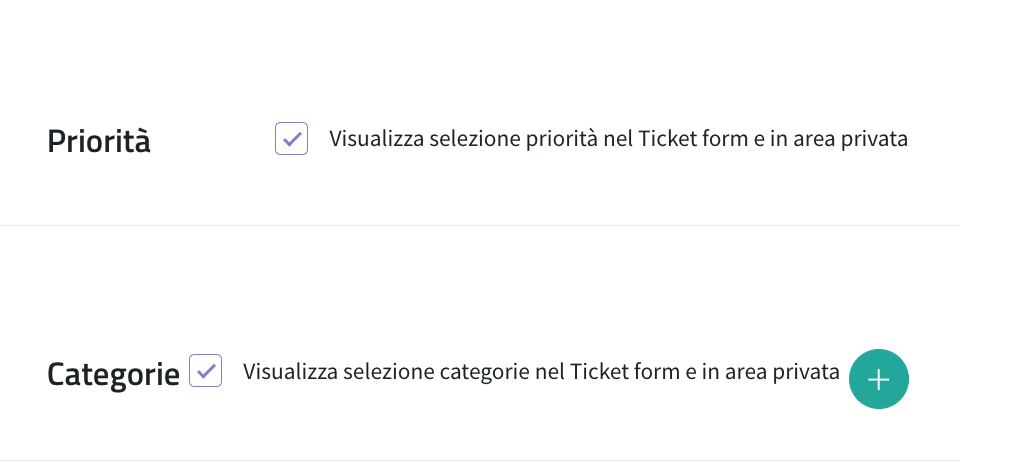The width and height of the screenshot is (1019, 463).
Task: Uncheck the Priorità visibility checkbox
Action: (x=291, y=139)
